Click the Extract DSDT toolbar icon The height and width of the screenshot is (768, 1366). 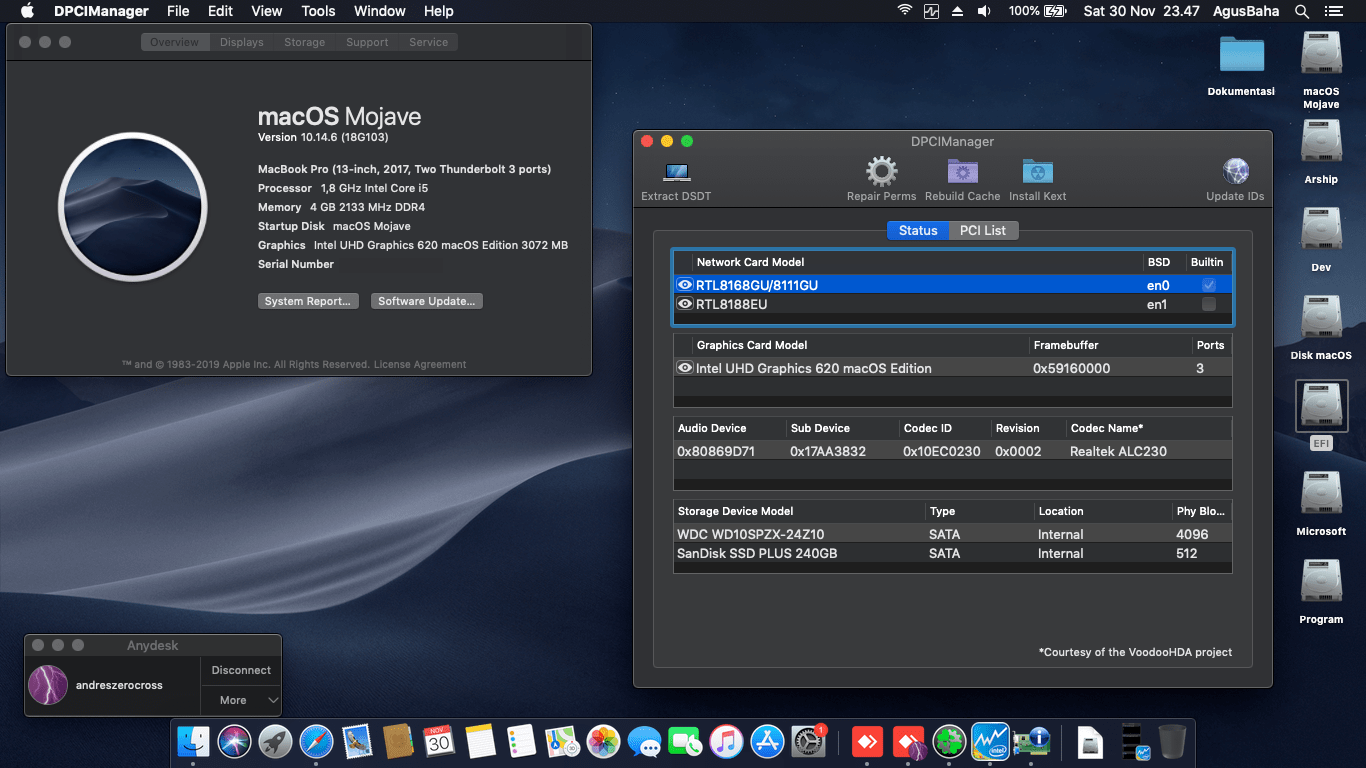tap(676, 172)
